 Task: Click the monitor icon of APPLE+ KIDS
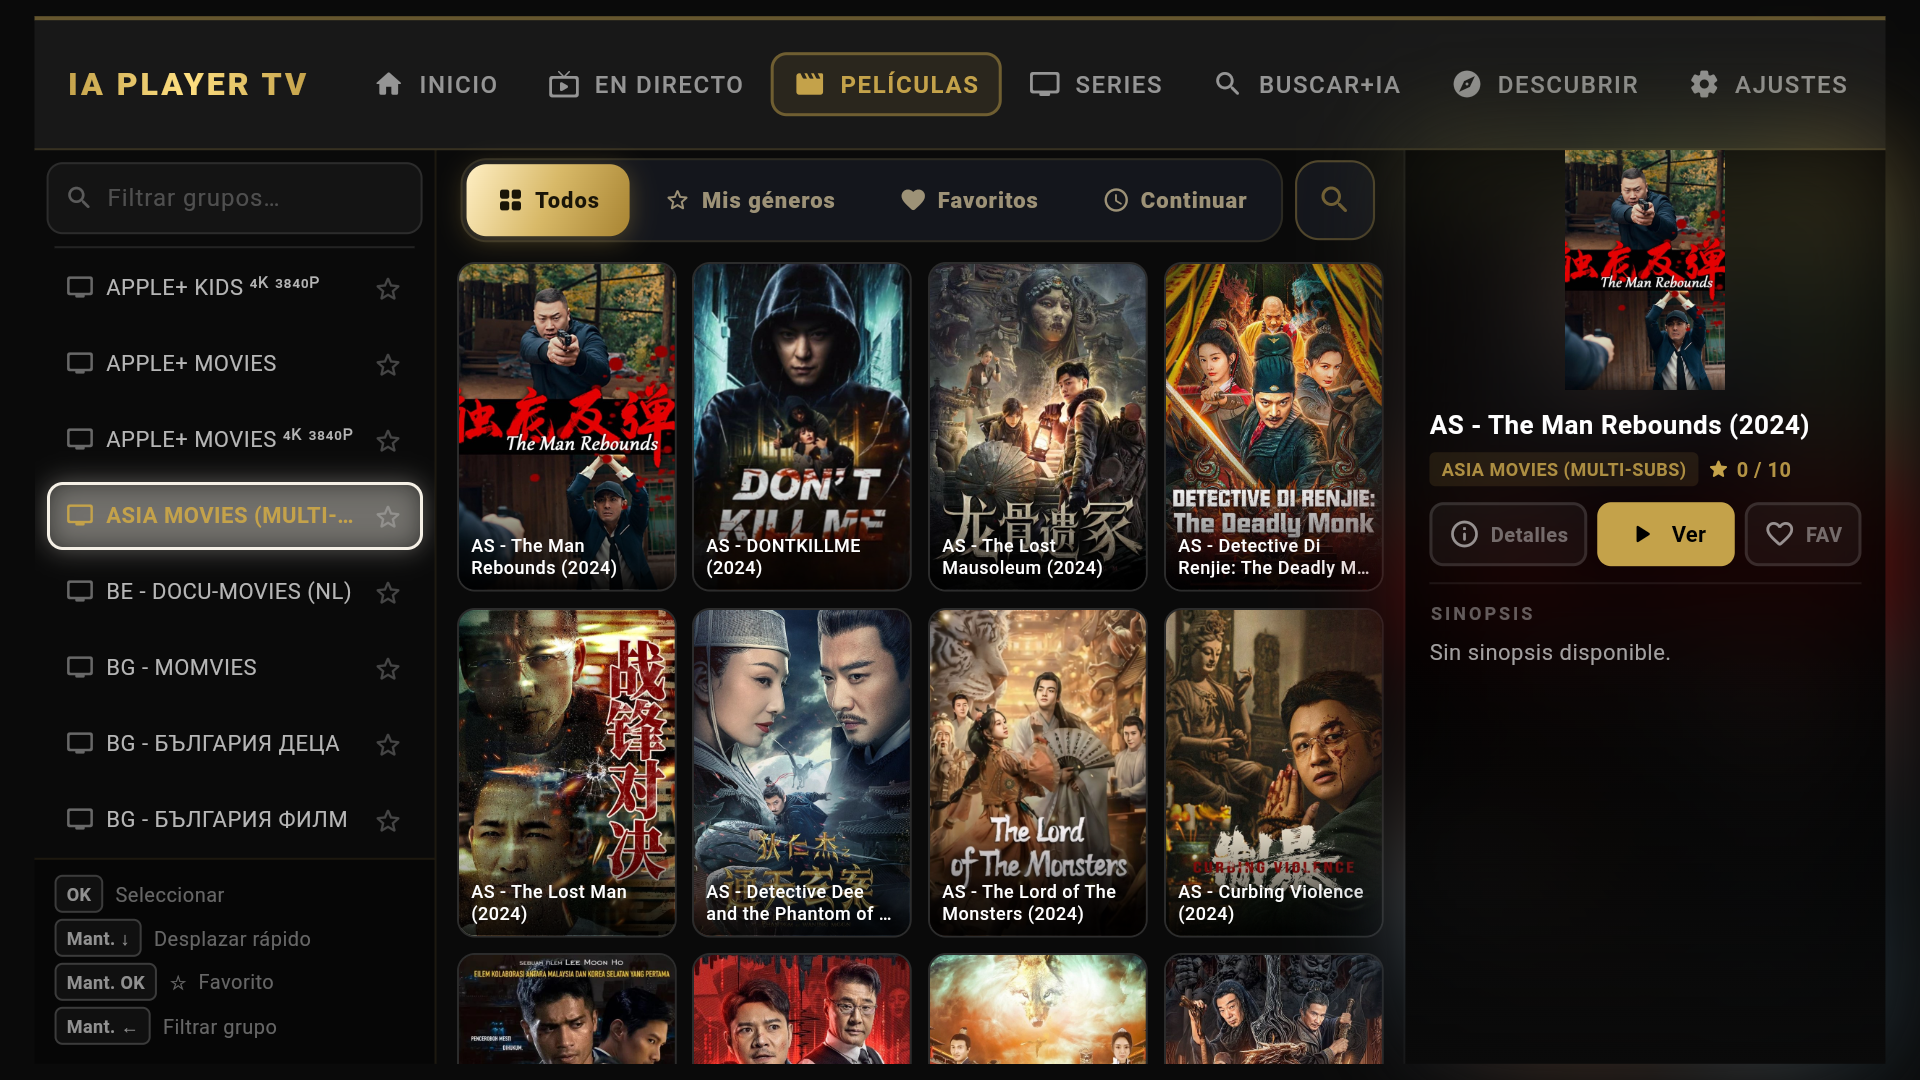(x=80, y=288)
